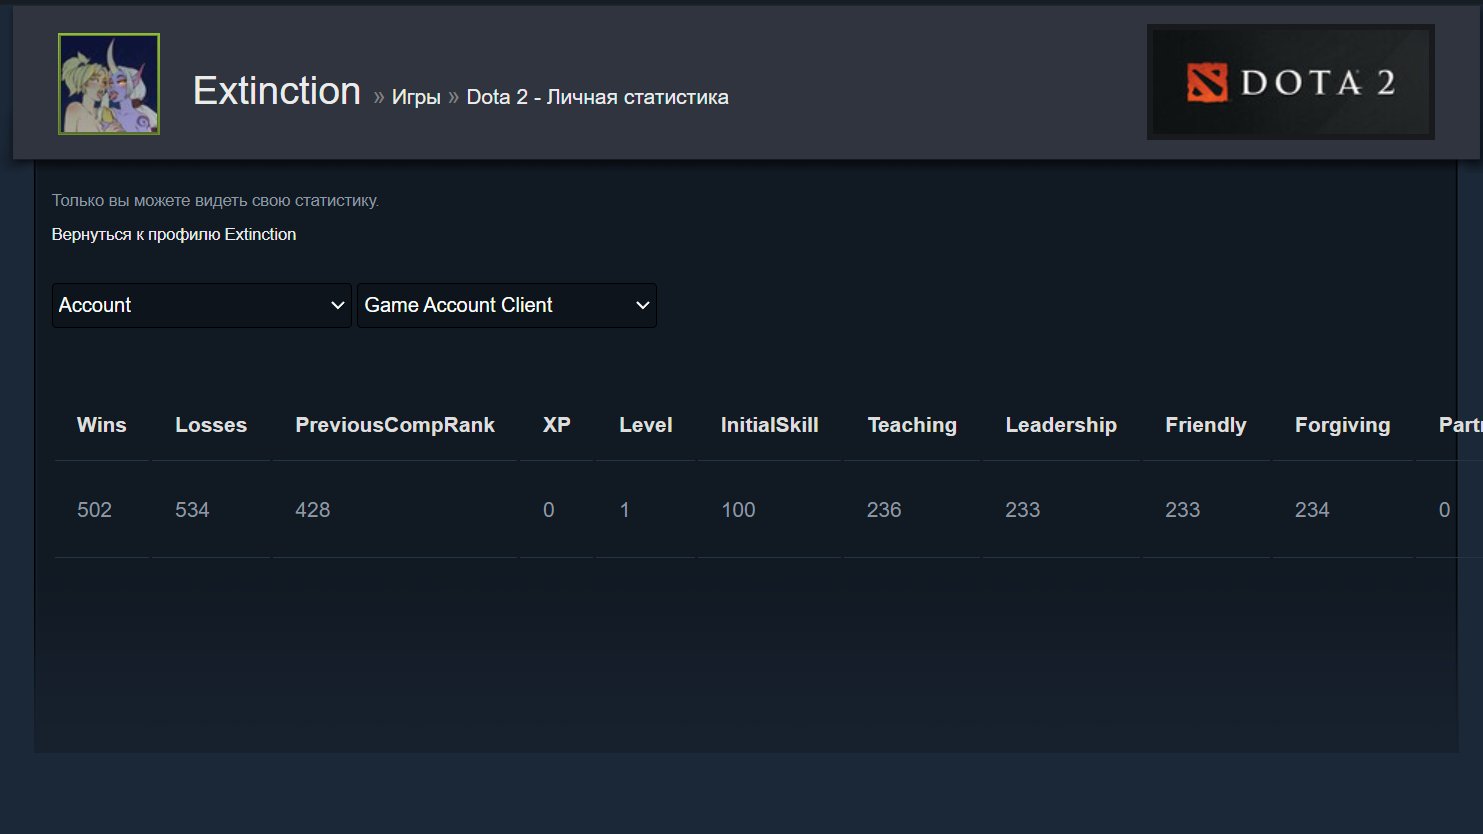Click the Teaching column header
The height and width of the screenshot is (834, 1483).
tap(912, 425)
